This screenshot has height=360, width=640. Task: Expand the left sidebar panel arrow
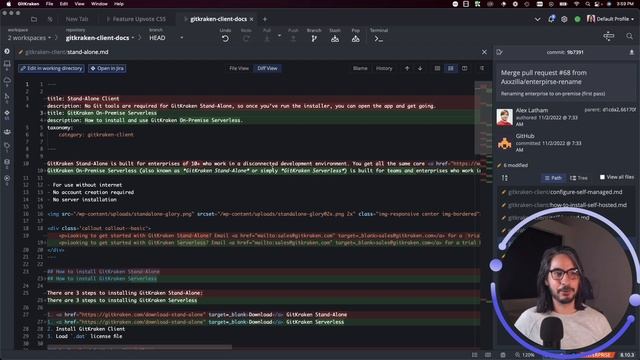coord(7,51)
